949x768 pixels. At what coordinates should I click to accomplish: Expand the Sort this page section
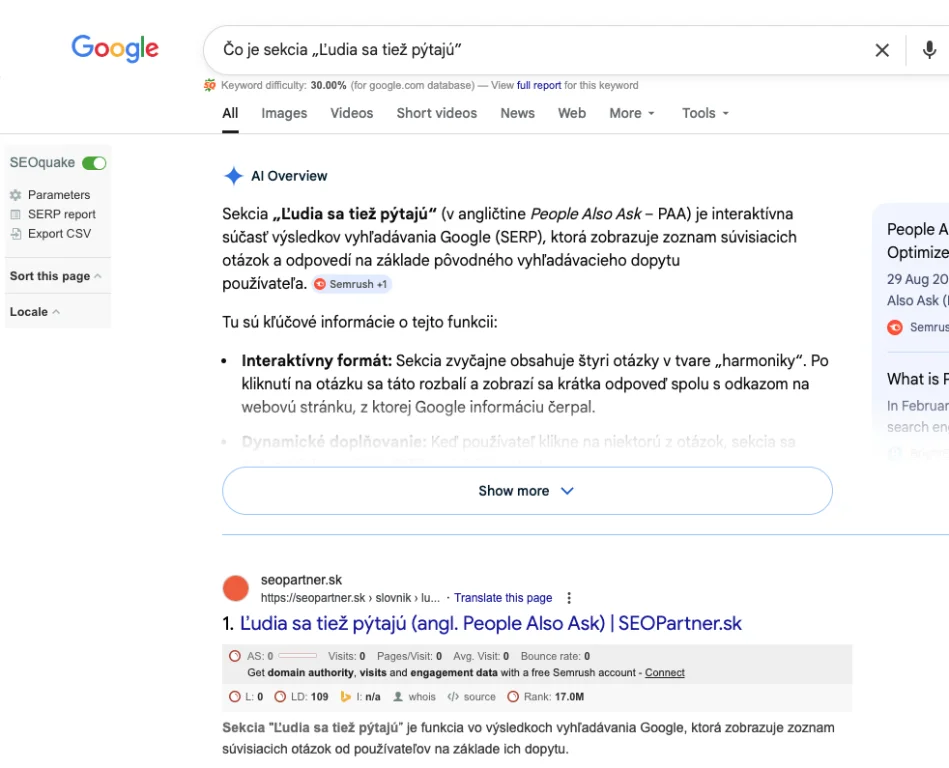pyautogui.click(x=55, y=276)
